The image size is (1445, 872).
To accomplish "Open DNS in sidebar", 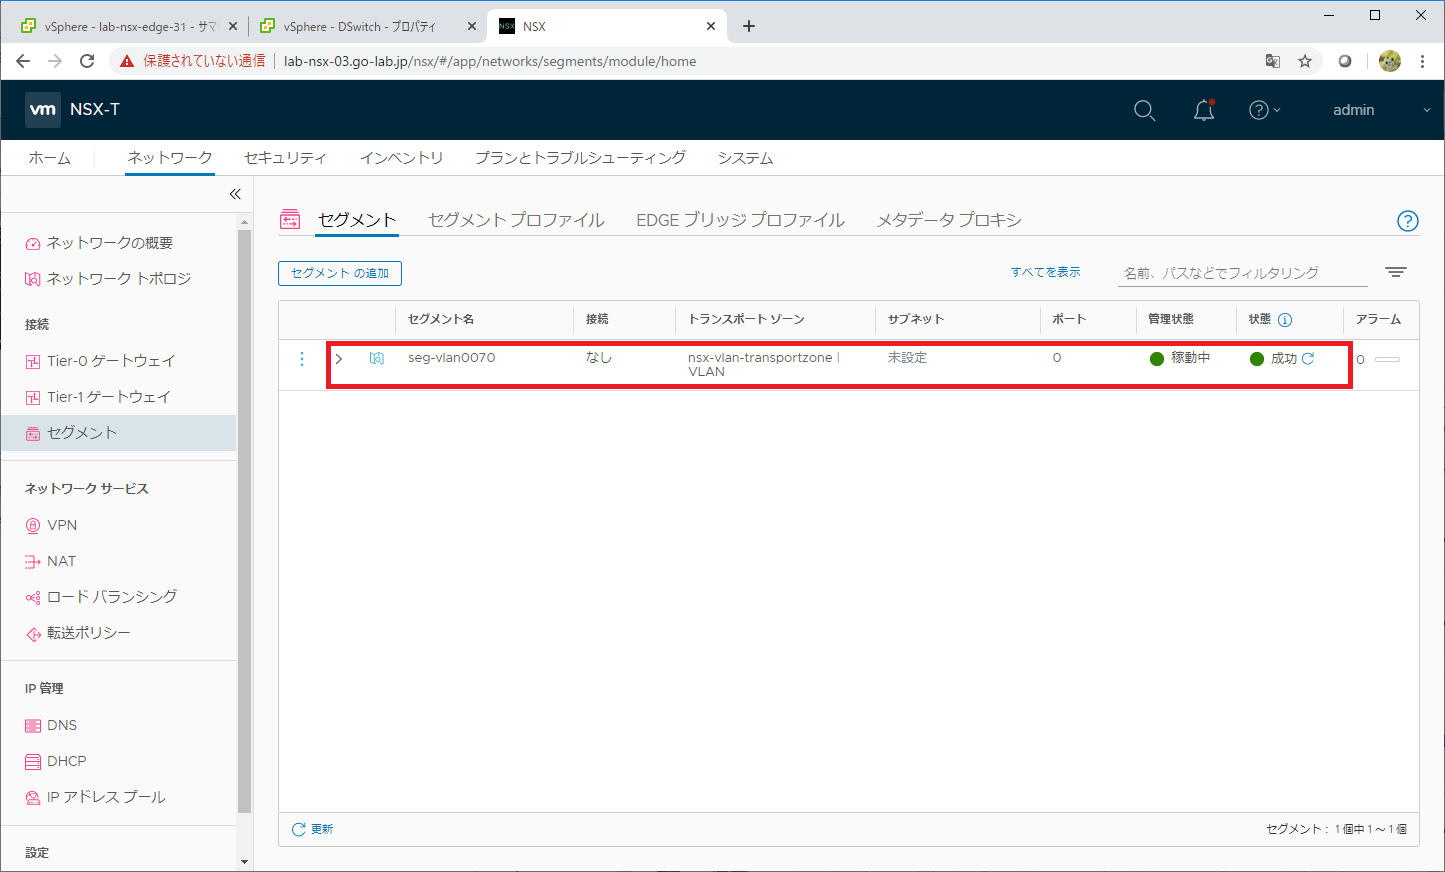I will point(51,725).
